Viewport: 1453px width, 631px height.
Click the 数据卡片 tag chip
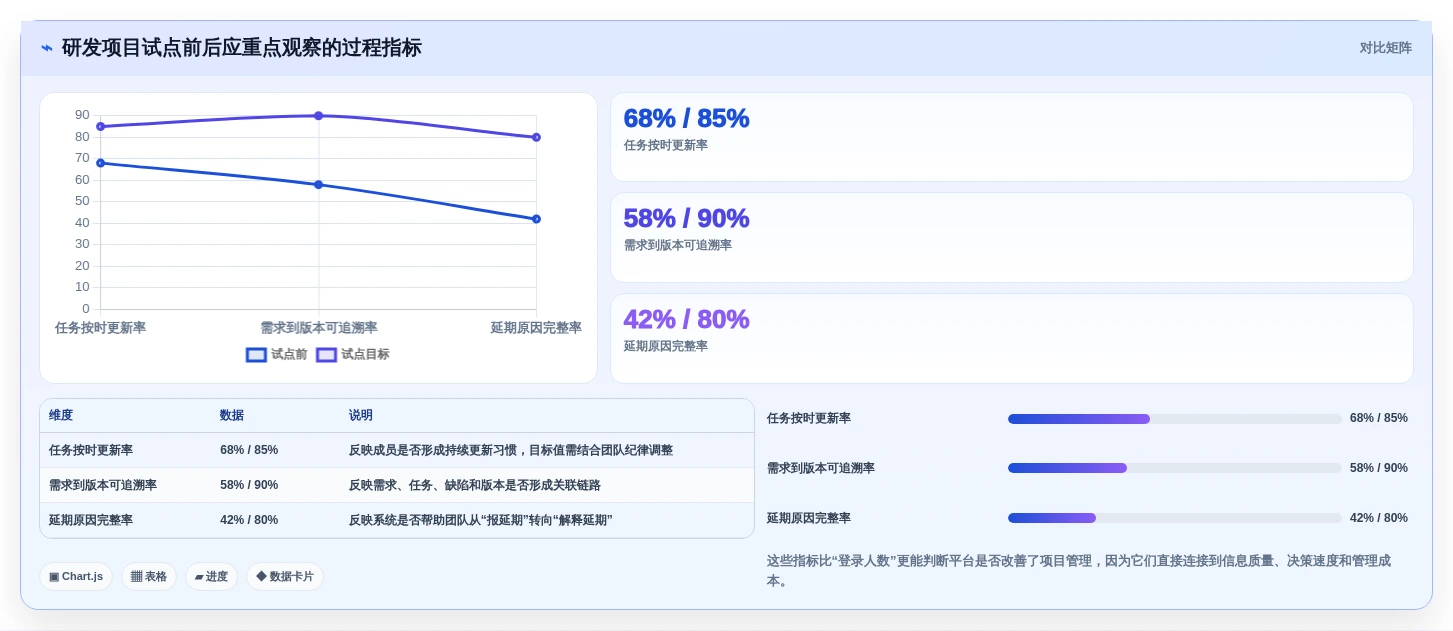coord(285,576)
